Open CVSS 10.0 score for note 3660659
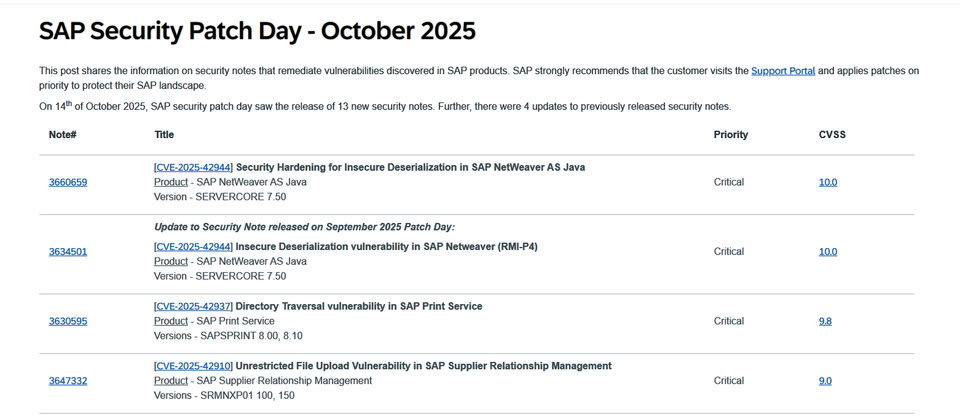 pos(828,182)
